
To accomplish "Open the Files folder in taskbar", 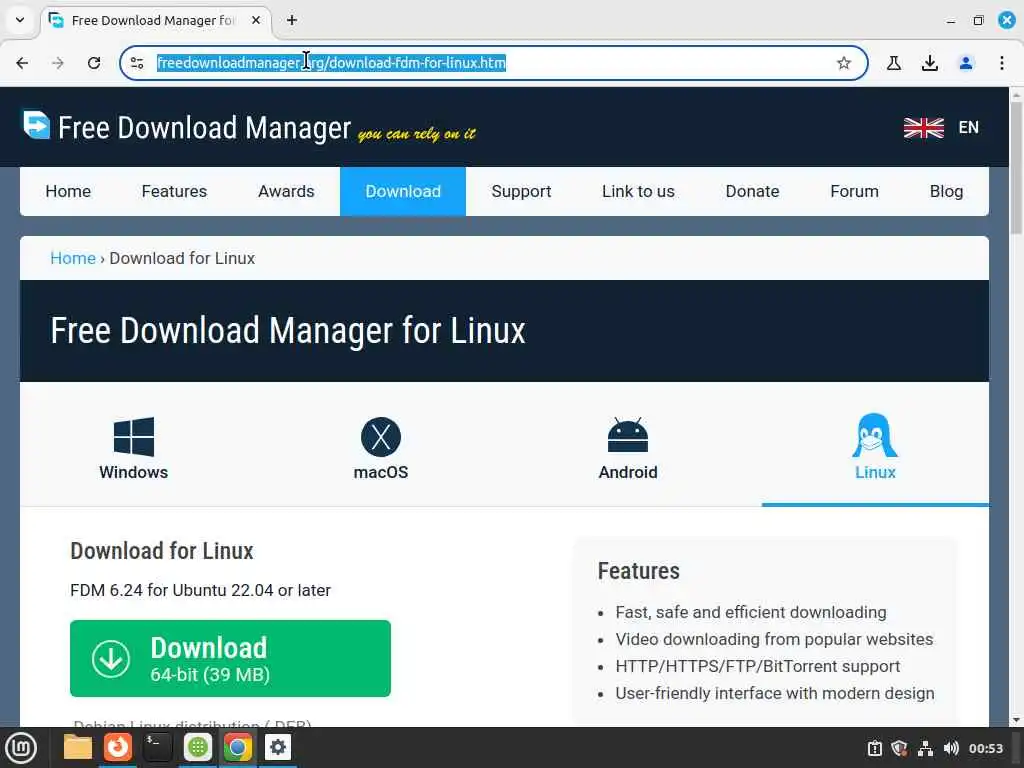I will (78, 747).
